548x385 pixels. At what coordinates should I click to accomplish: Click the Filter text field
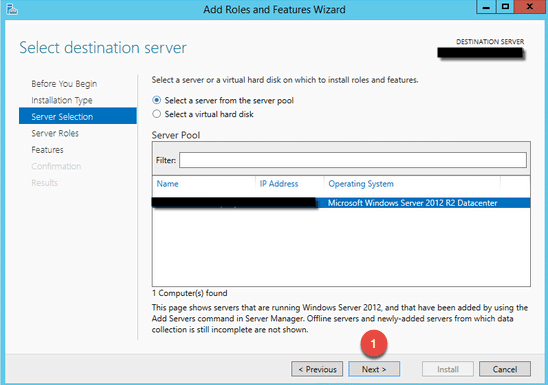(353, 160)
